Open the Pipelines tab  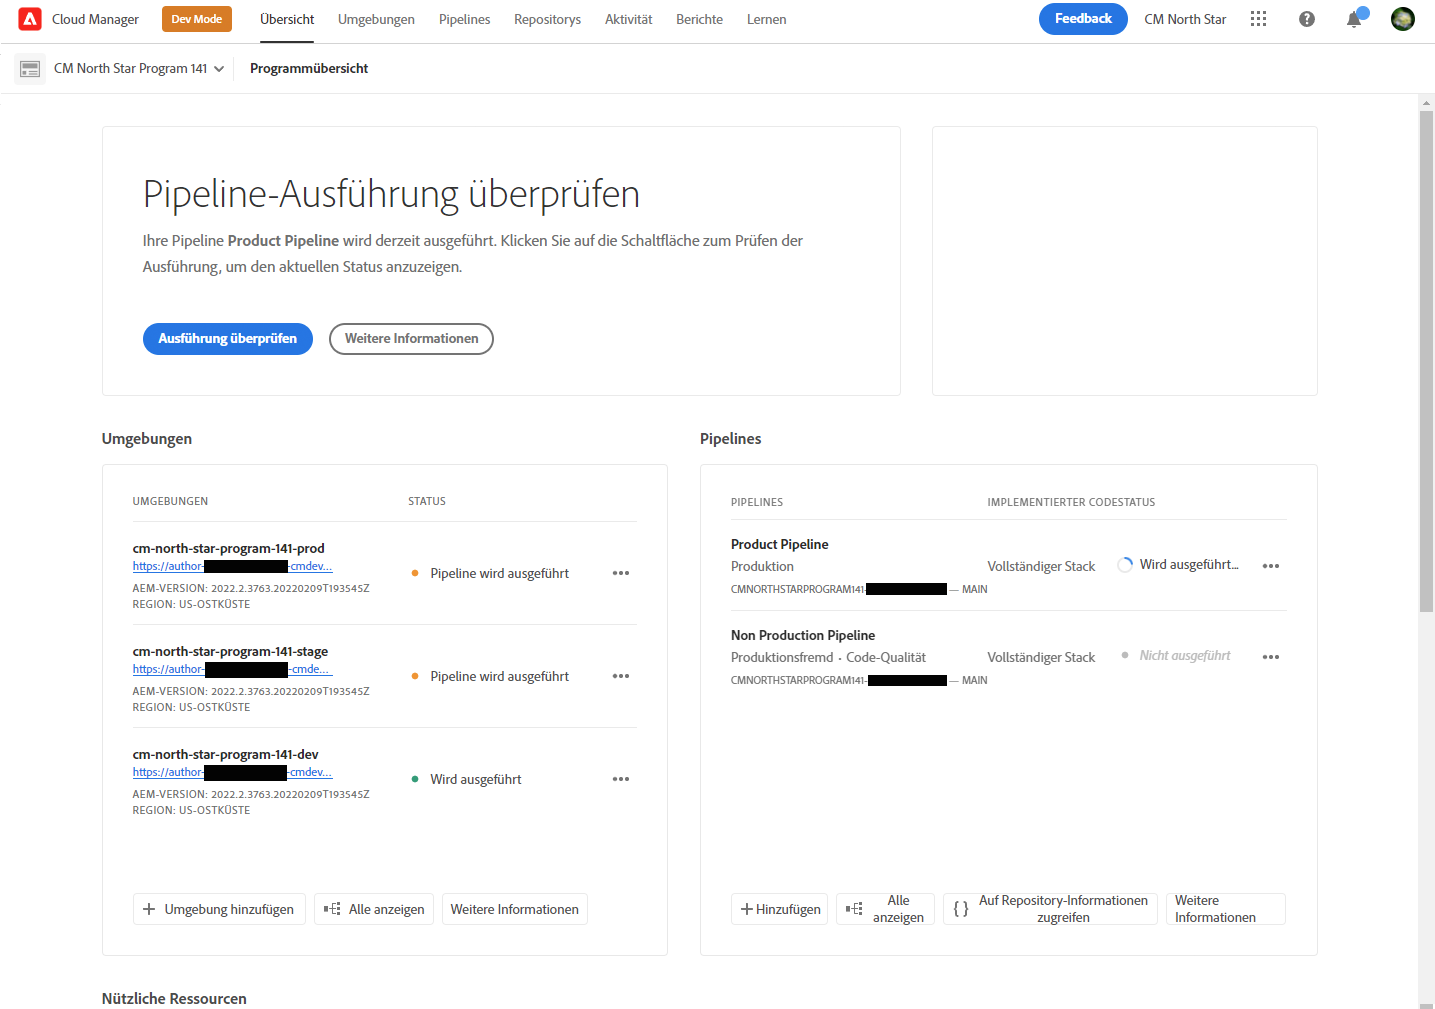pos(464,19)
